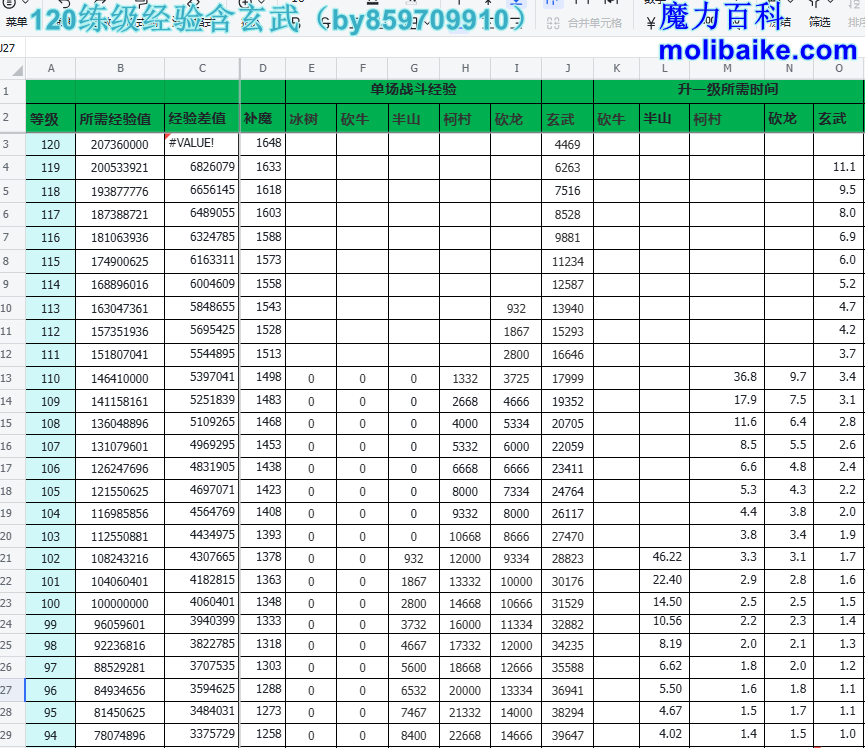Click the ¥ currency format icon

point(651,23)
